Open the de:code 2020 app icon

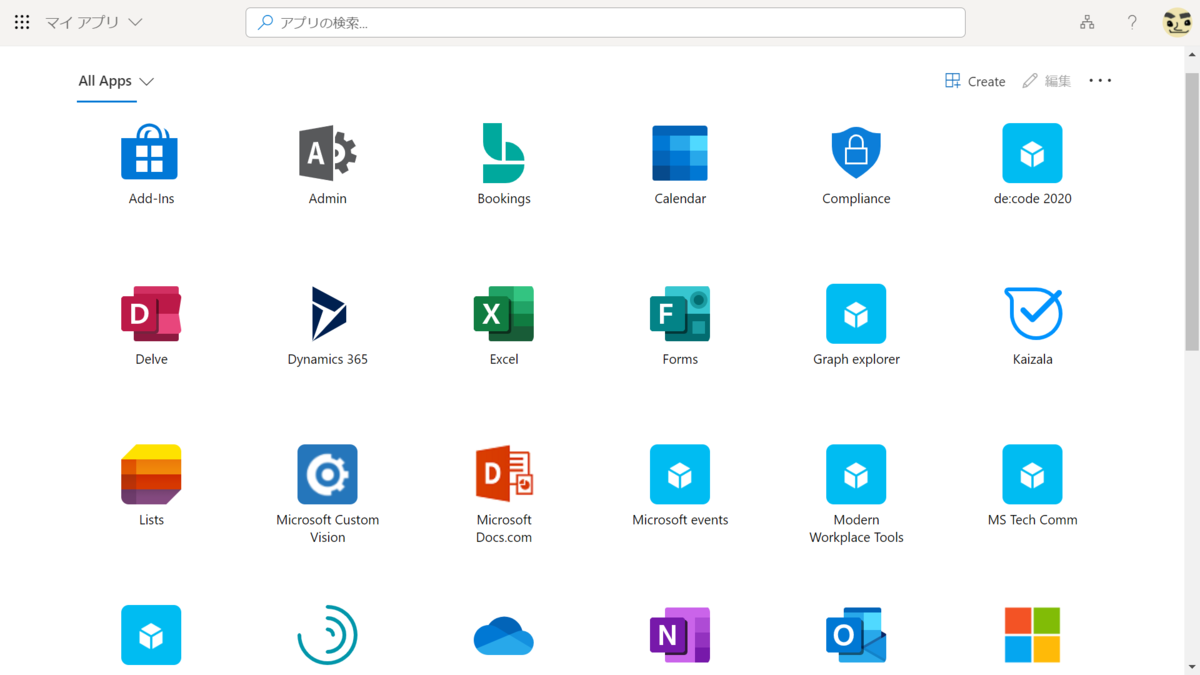pos(1032,153)
